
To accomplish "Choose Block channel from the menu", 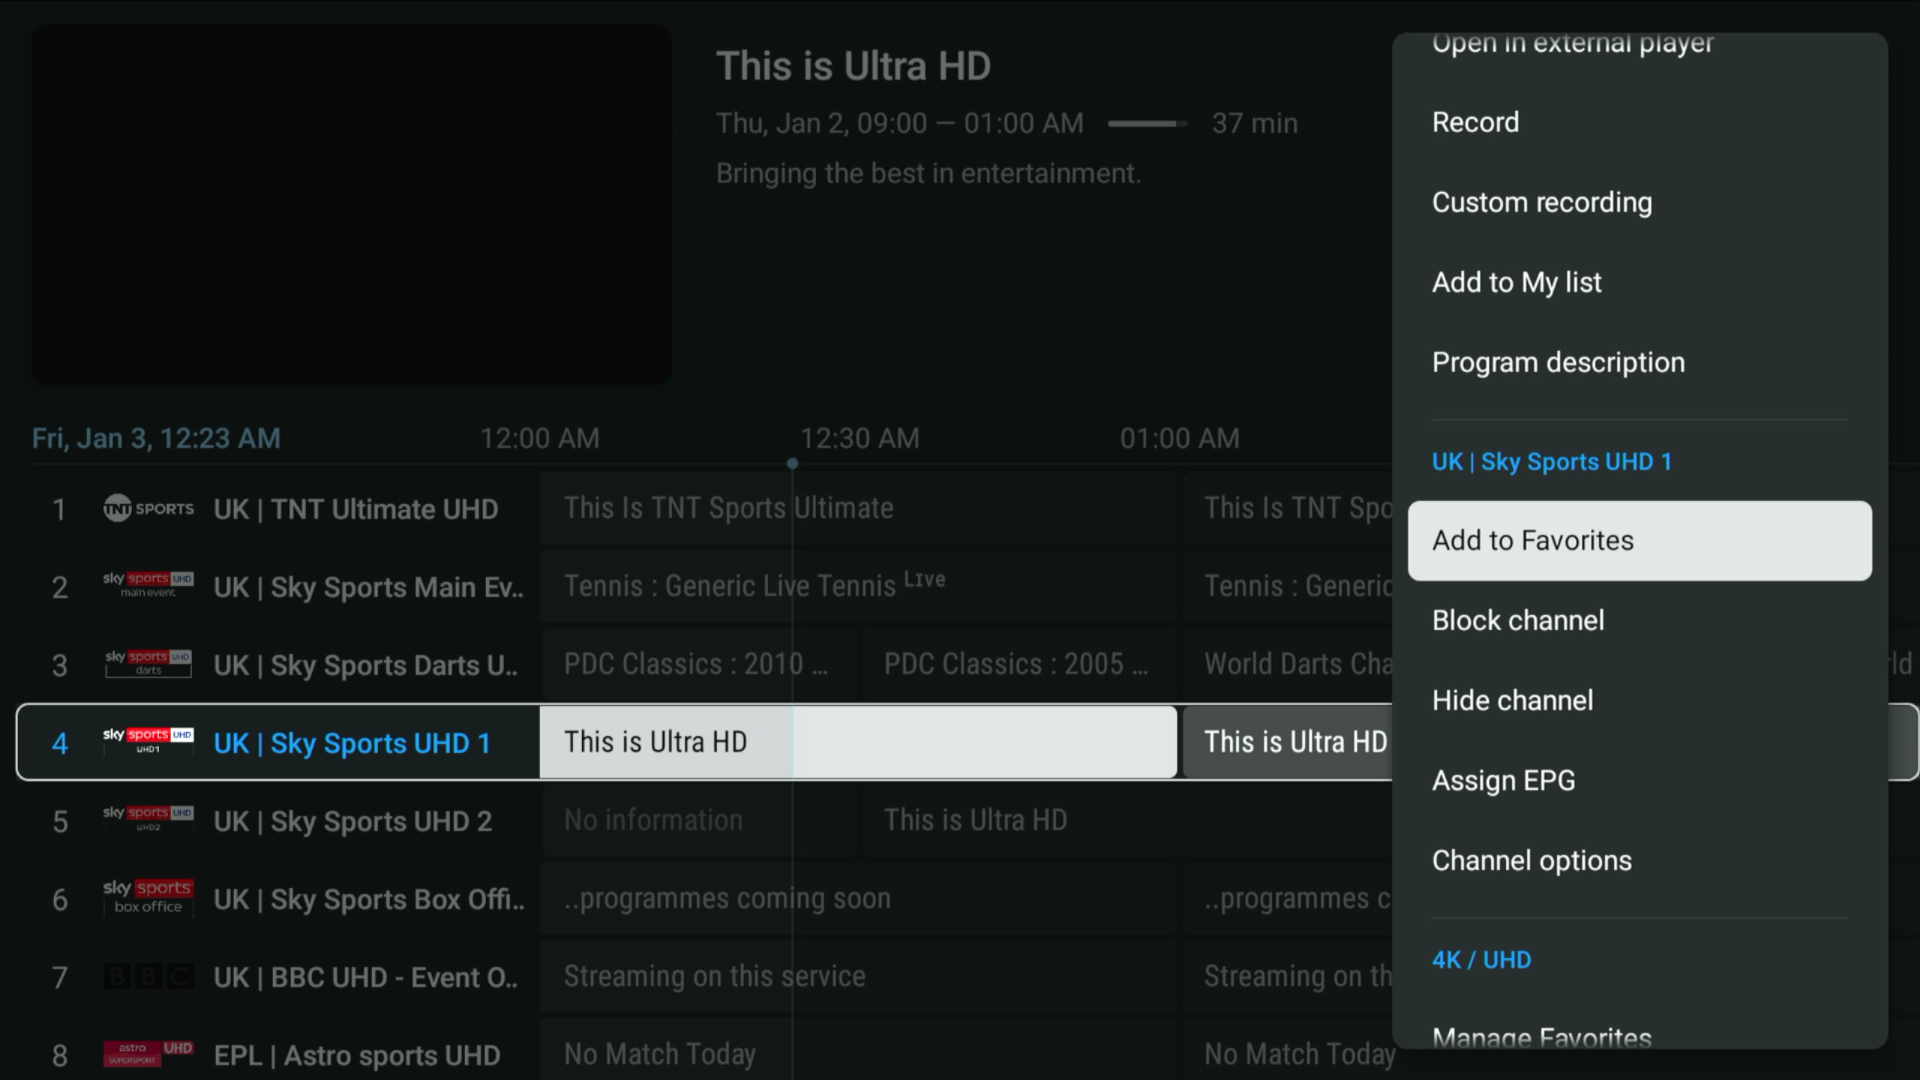I will (x=1518, y=621).
